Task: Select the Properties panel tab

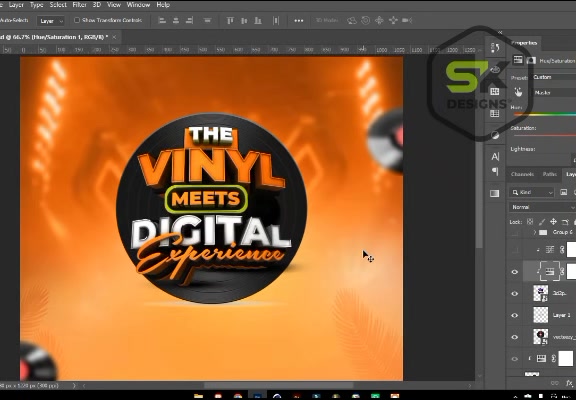Action: [524, 43]
